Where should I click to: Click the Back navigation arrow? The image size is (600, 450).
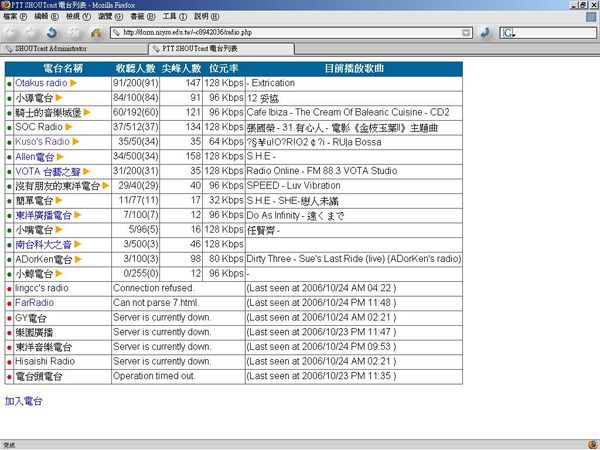[10, 33]
